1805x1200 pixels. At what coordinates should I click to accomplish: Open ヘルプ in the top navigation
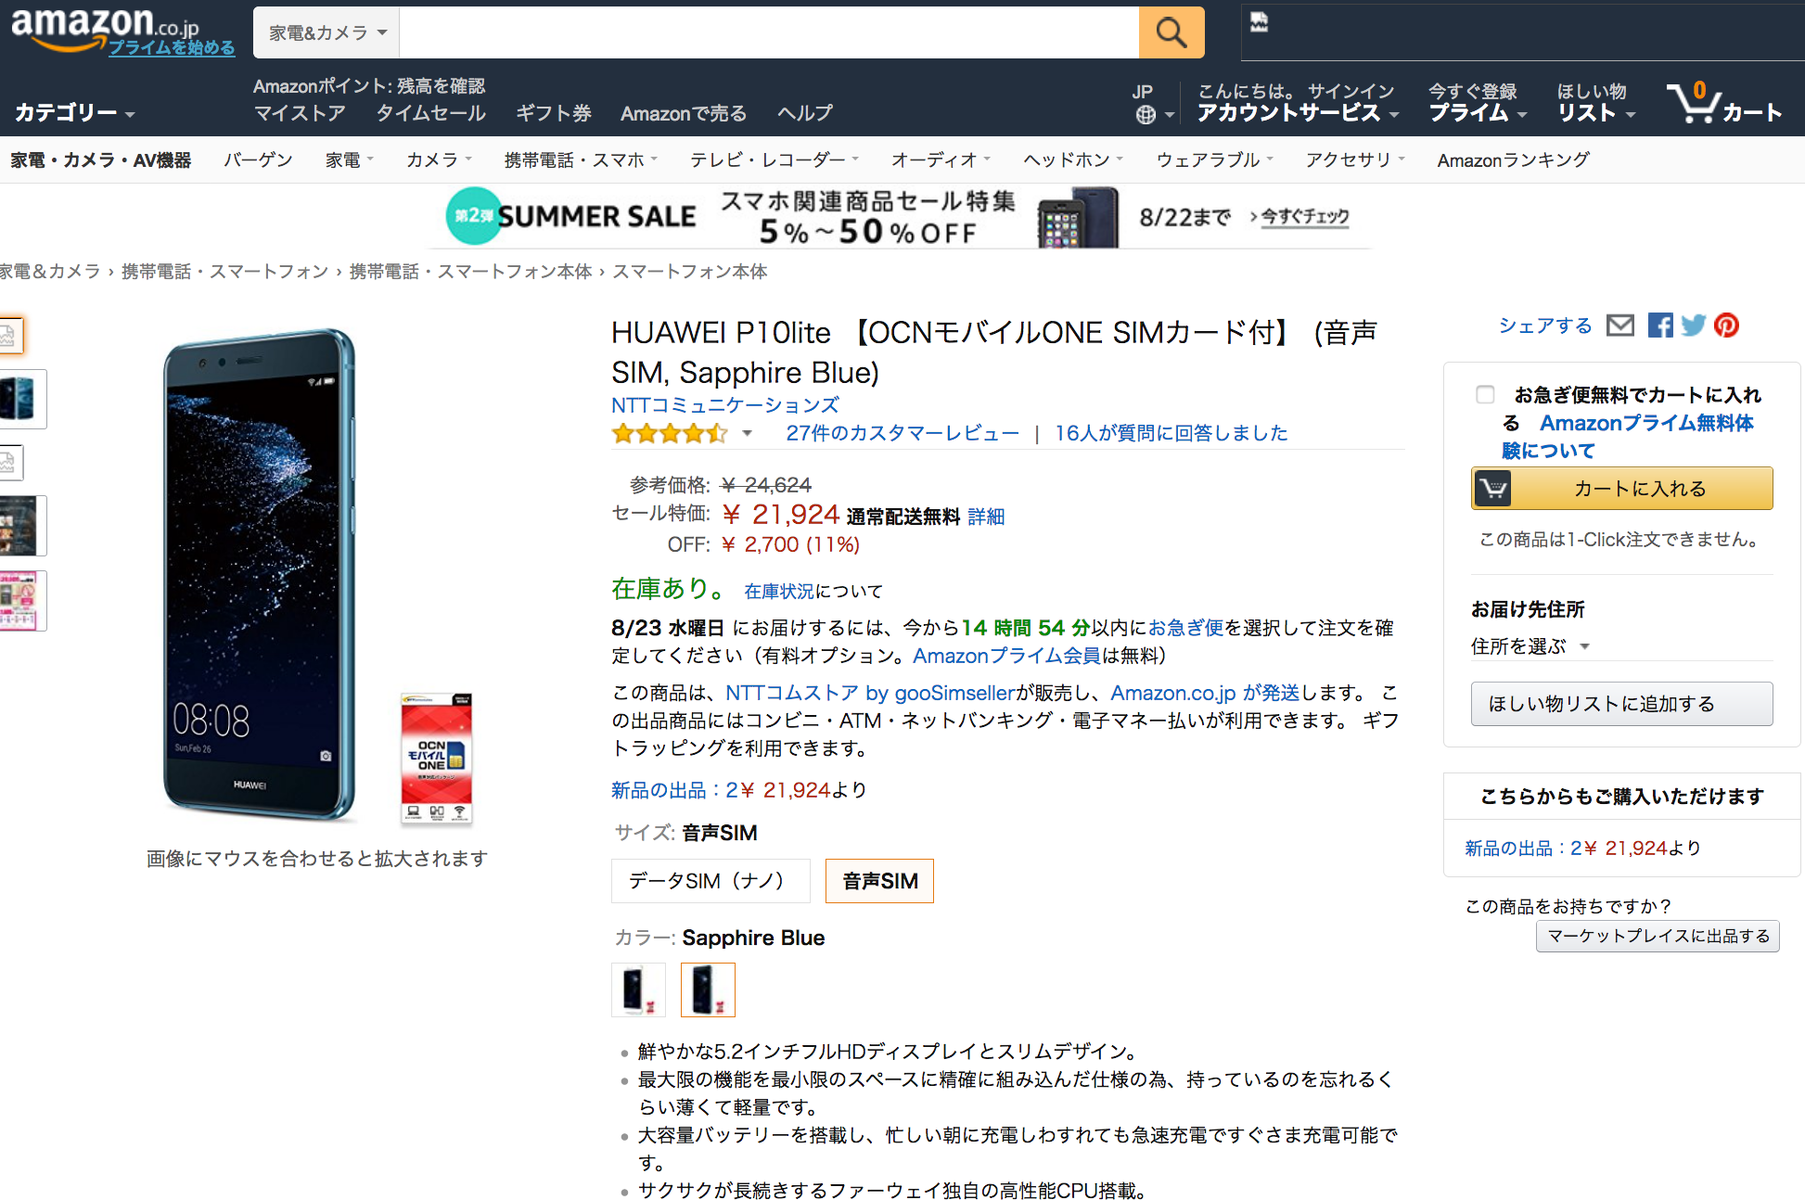click(805, 113)
